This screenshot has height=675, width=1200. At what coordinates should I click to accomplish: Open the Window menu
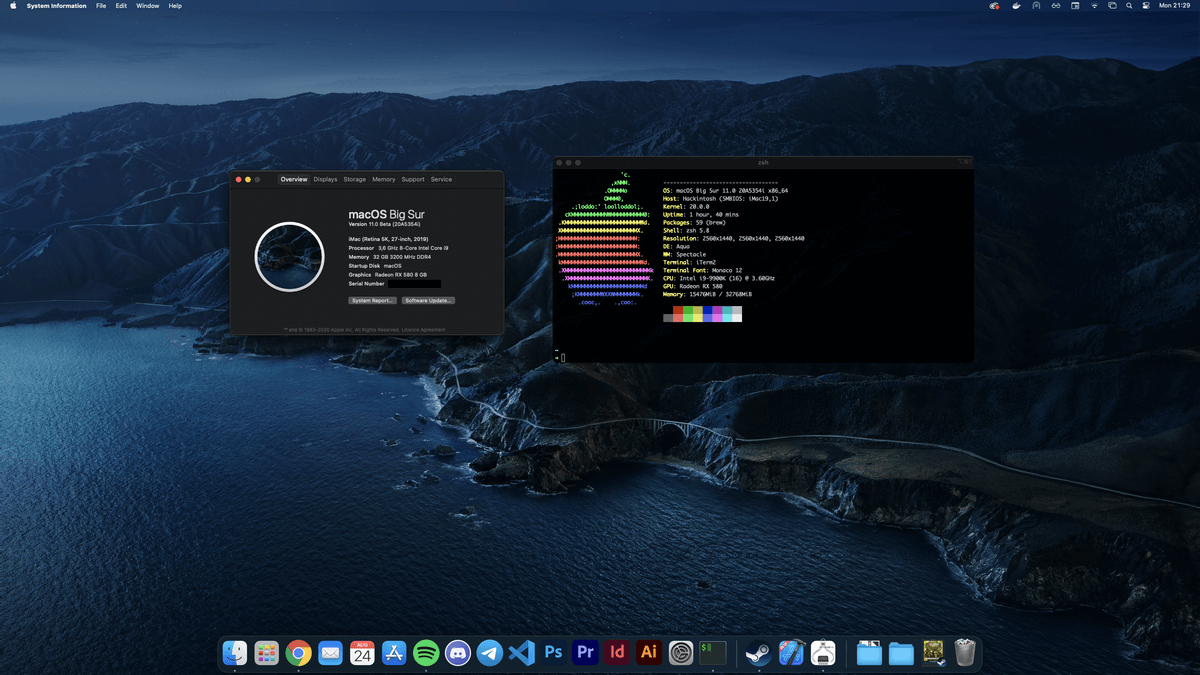tap(148, 6)
